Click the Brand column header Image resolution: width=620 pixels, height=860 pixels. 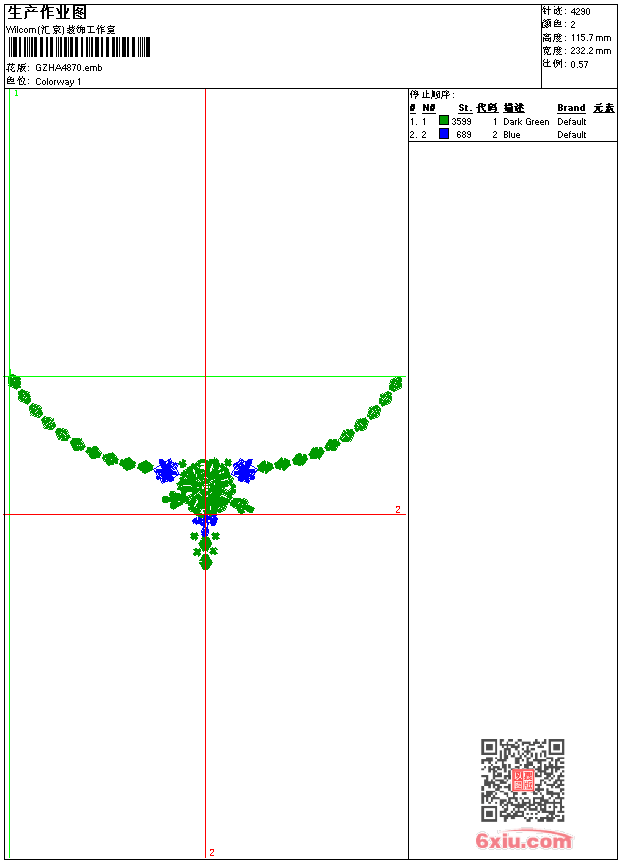pos(571,108)
